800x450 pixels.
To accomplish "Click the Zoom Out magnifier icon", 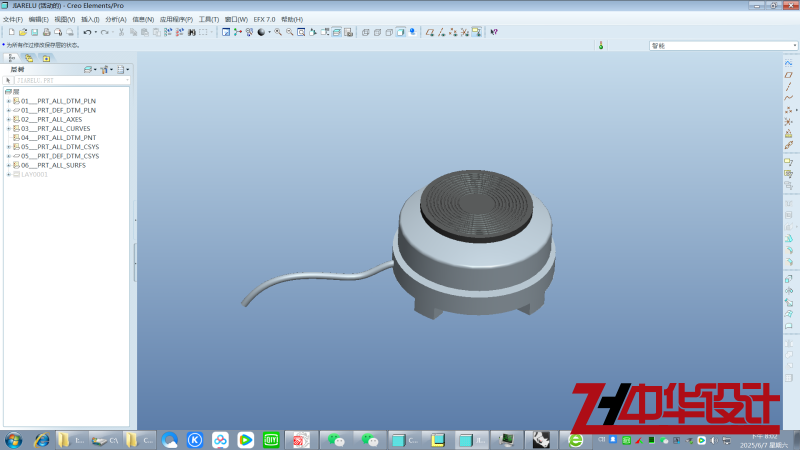I will click(x=290, y=32).
